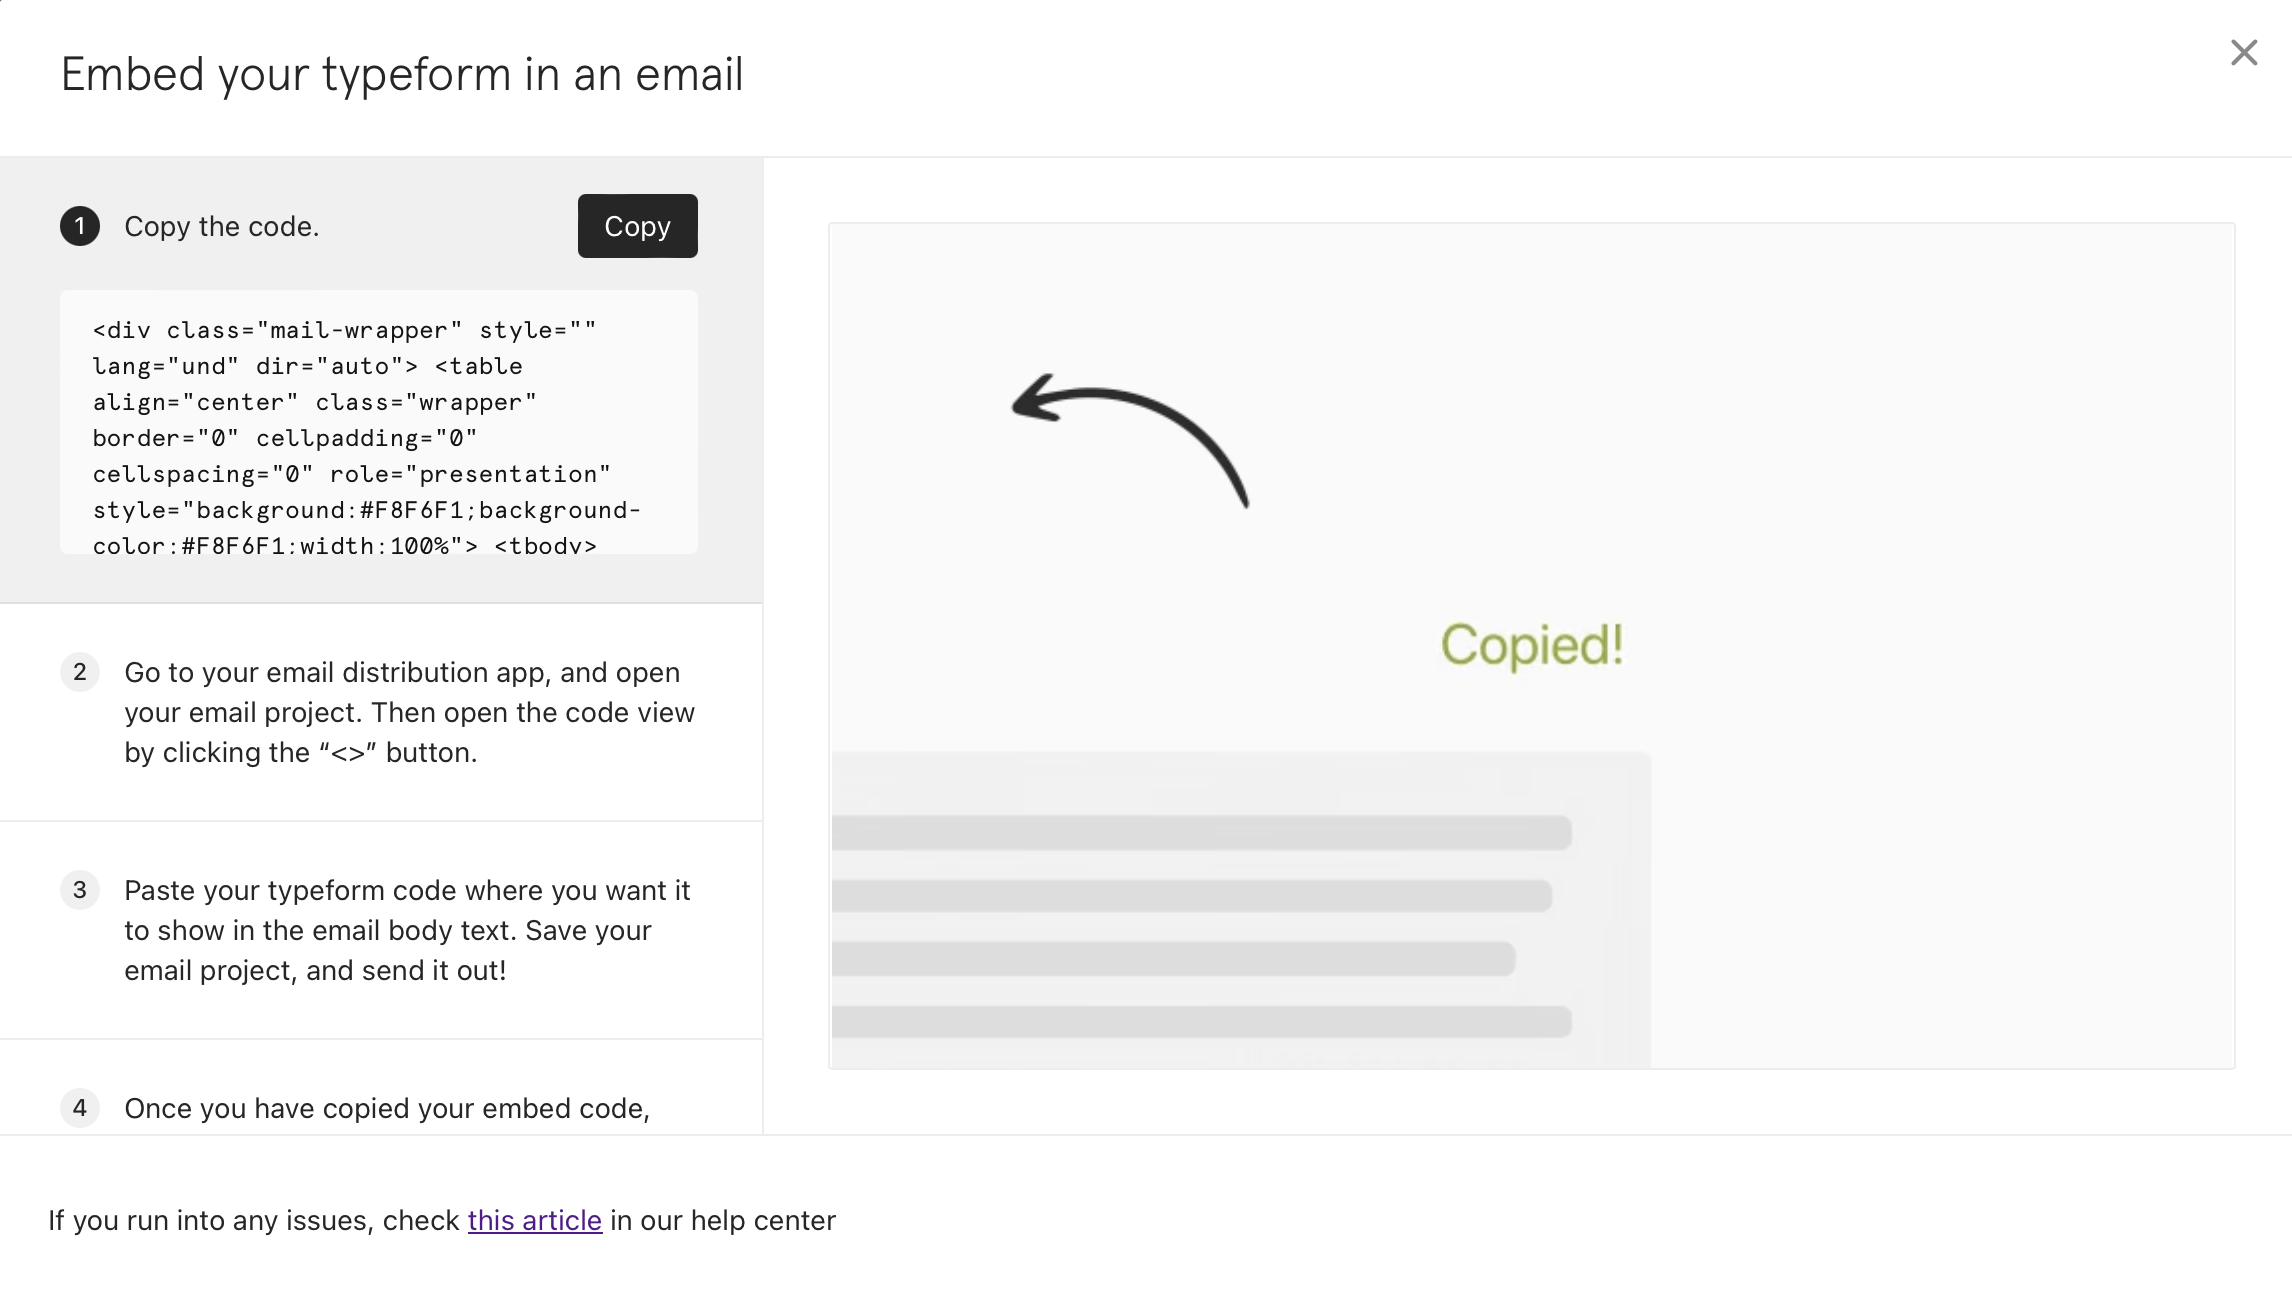Click the 'Copy the code' step label
Viewport: 2292px width, 1294px height.
(x=221, y=226)
